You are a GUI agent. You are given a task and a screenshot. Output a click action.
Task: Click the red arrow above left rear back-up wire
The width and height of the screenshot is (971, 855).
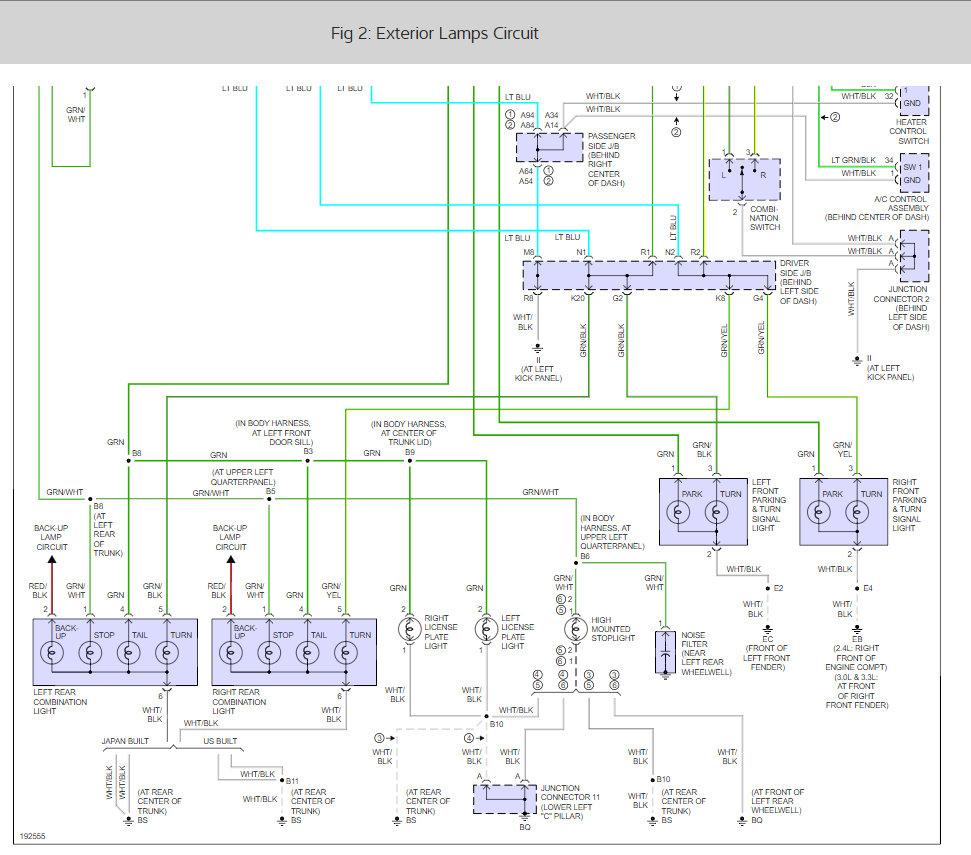click(52, 560)
